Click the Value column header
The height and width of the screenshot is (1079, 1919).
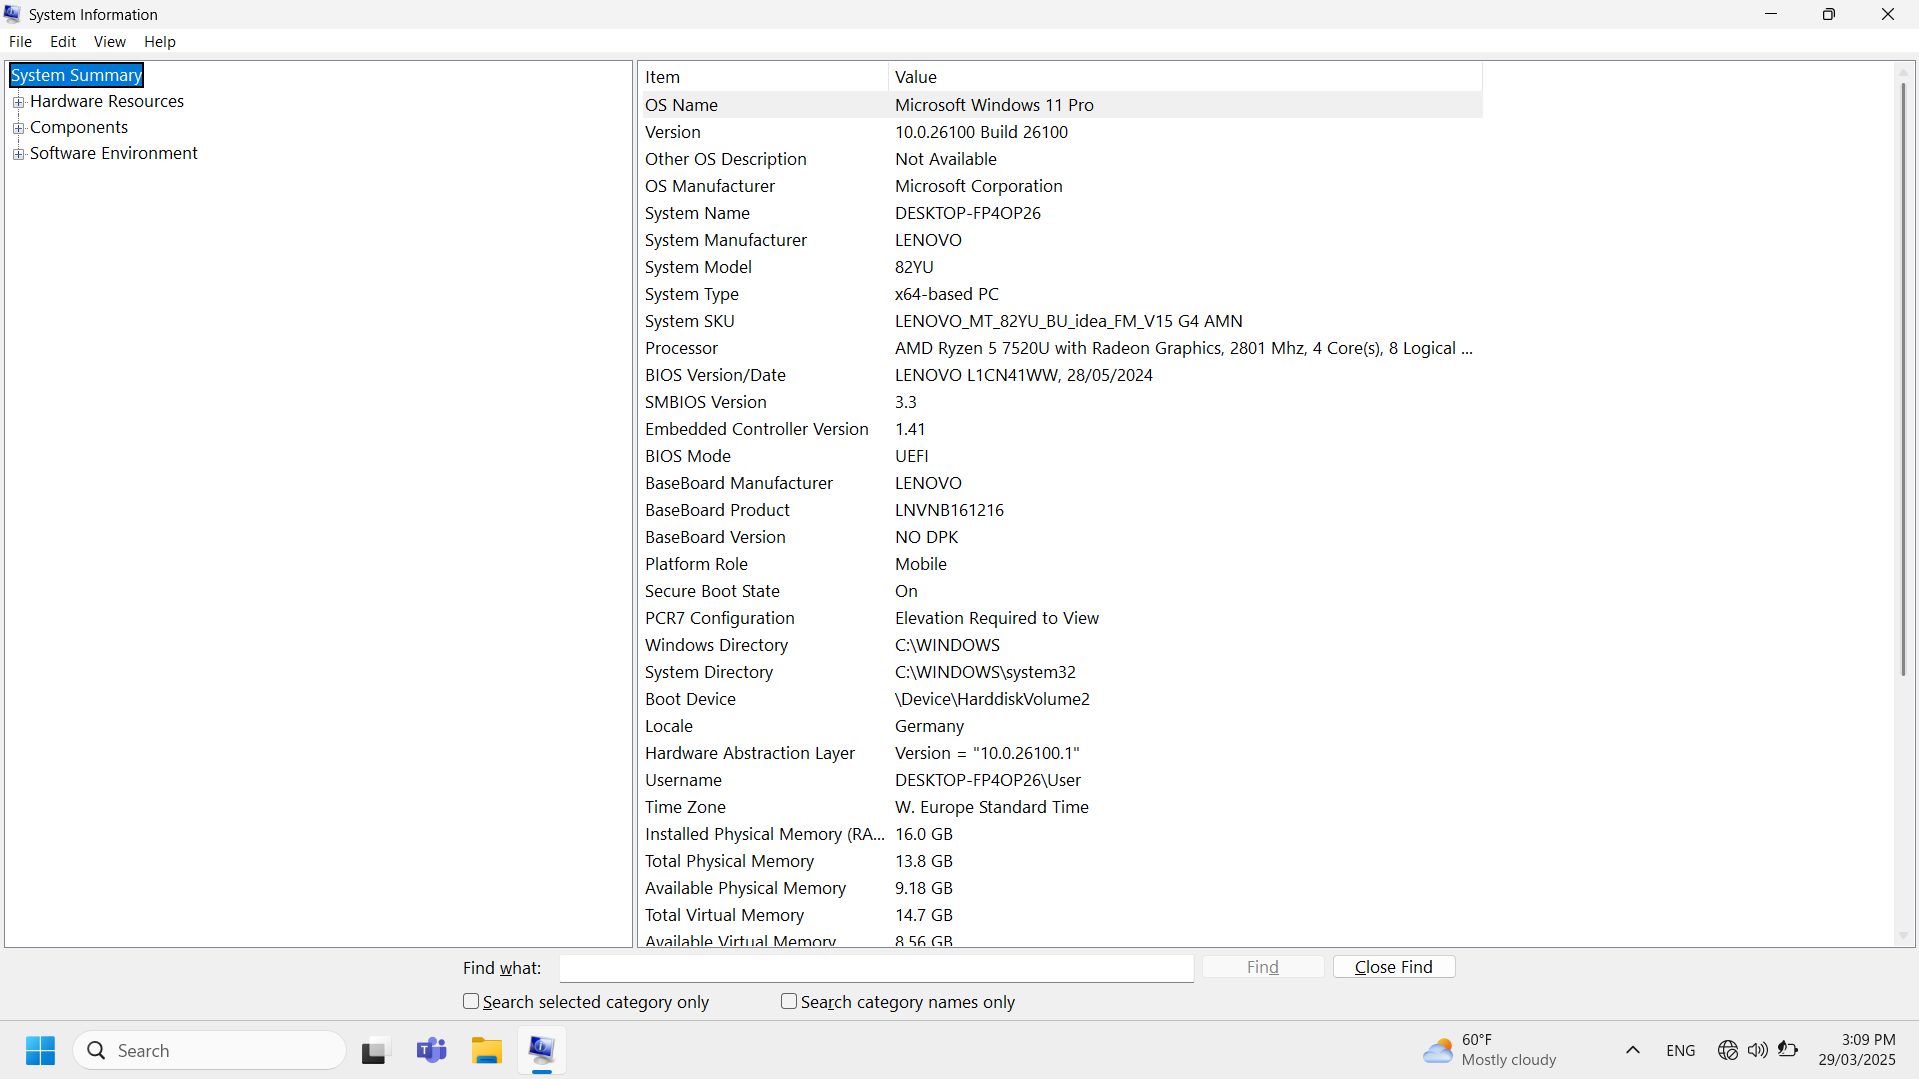(1185, 77)
